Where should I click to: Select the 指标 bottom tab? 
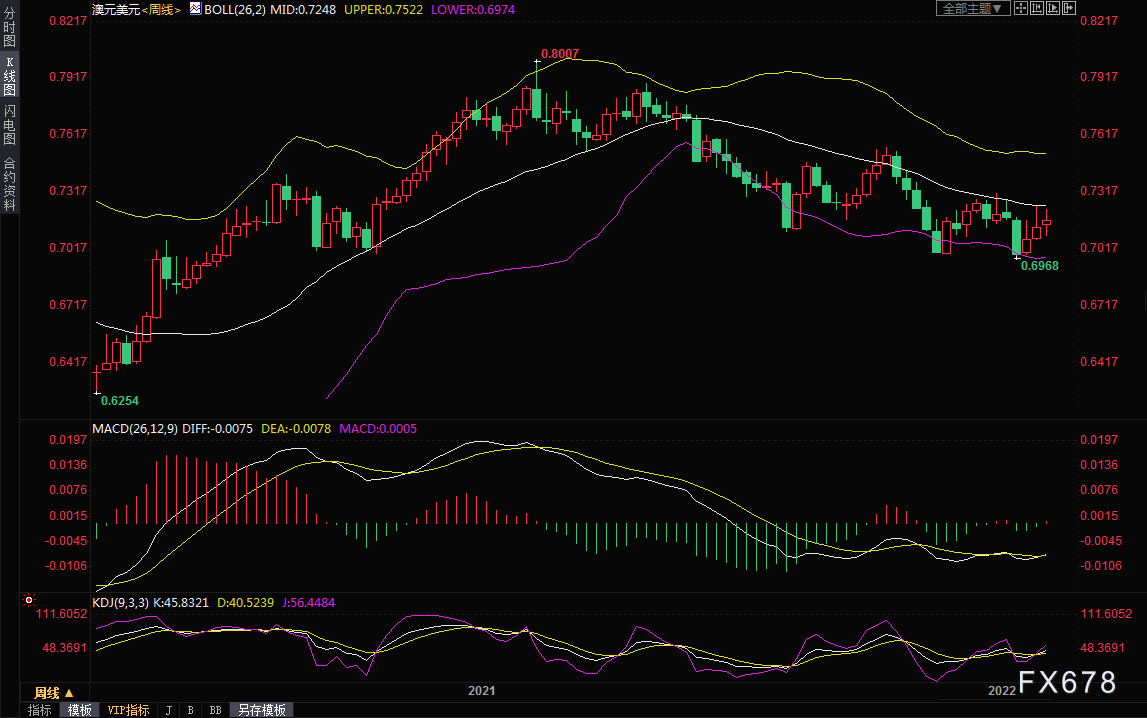click(x=40, y=710)
